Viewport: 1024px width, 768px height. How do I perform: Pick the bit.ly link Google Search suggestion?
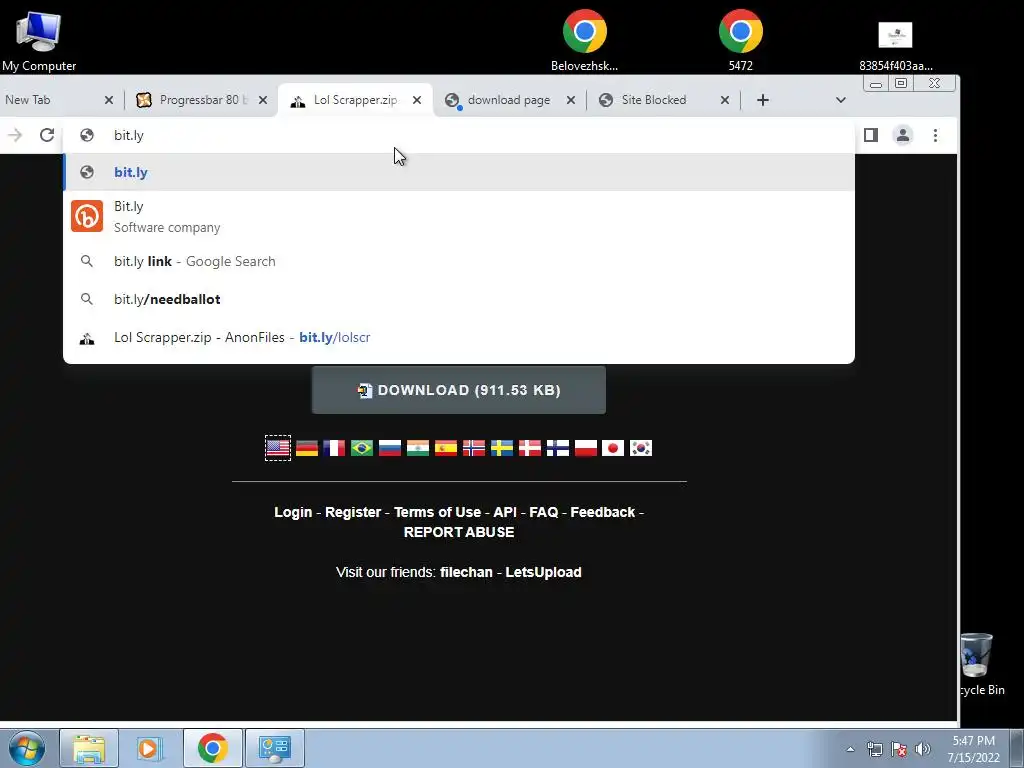[x=458, y=261]
